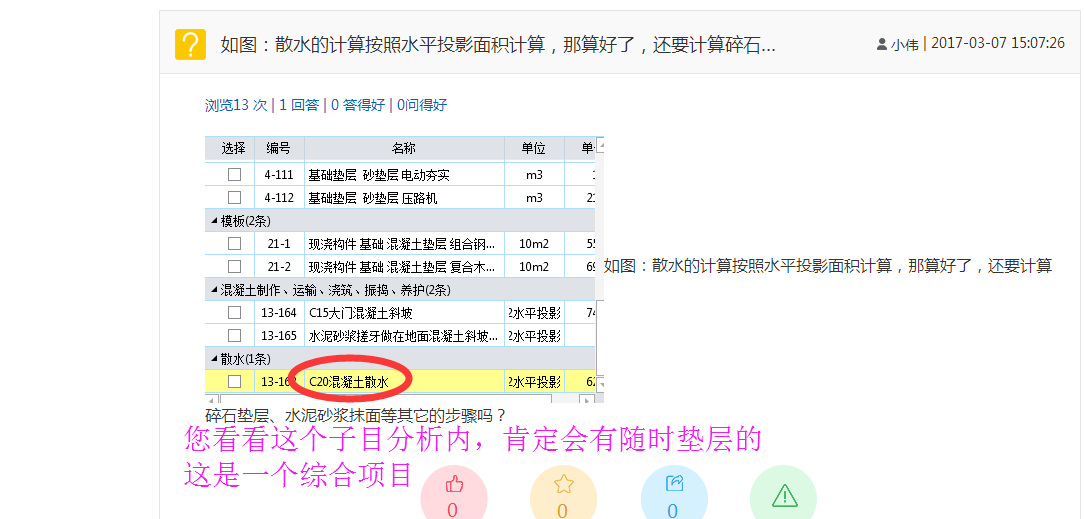This screenshot has width=1085, height=519.
Task: Click the code cell 13-164
Action: 279,313
